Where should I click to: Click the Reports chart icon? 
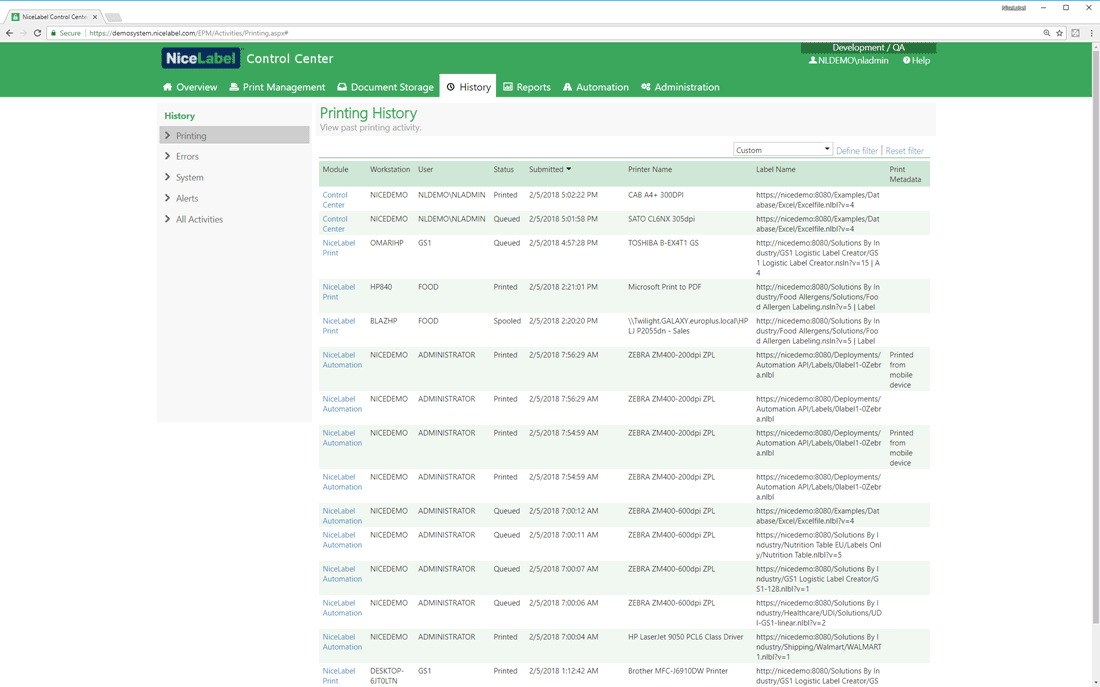pyautogui.click(x=508, y=87)
